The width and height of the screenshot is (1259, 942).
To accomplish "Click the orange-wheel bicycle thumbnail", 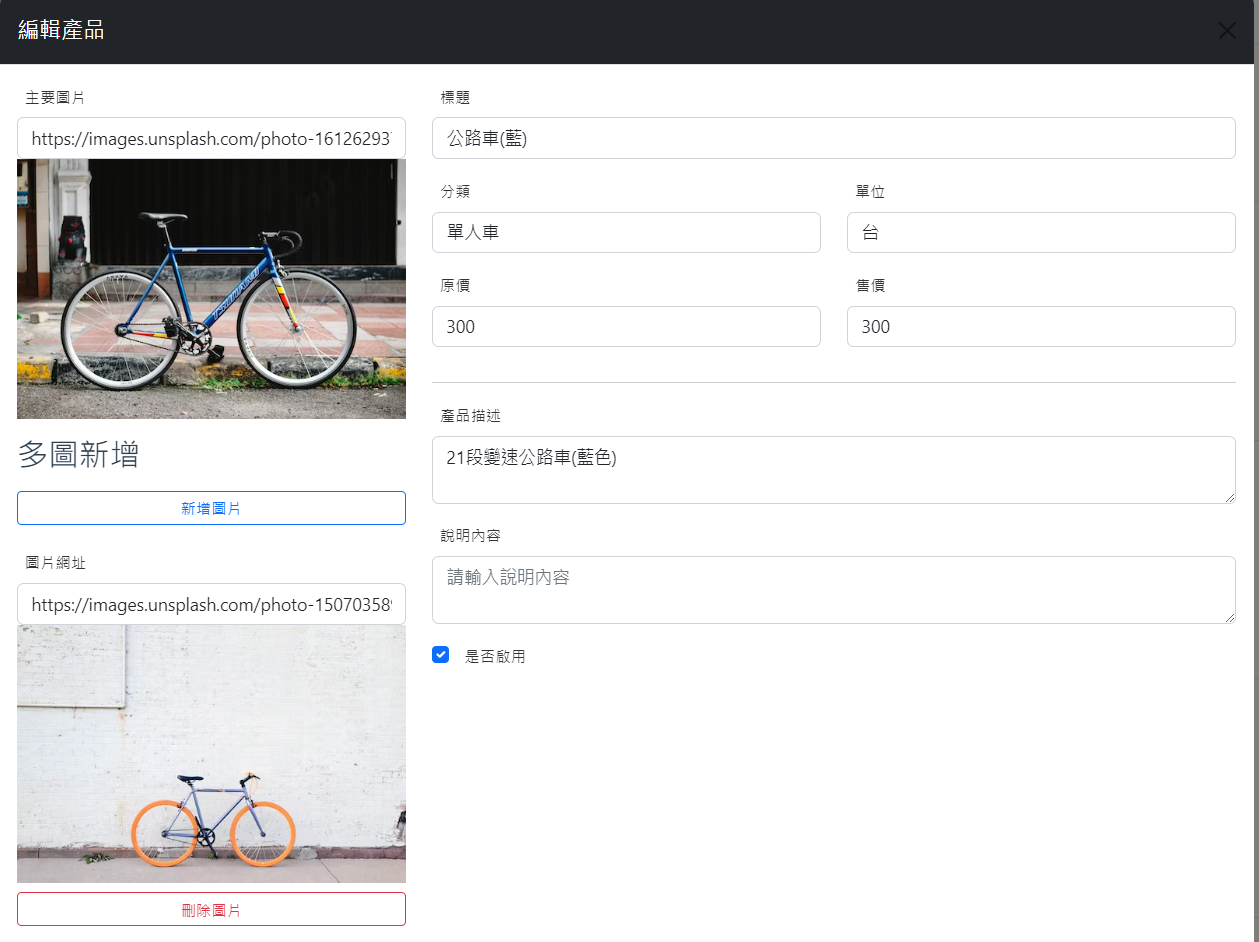I will 211,754.
